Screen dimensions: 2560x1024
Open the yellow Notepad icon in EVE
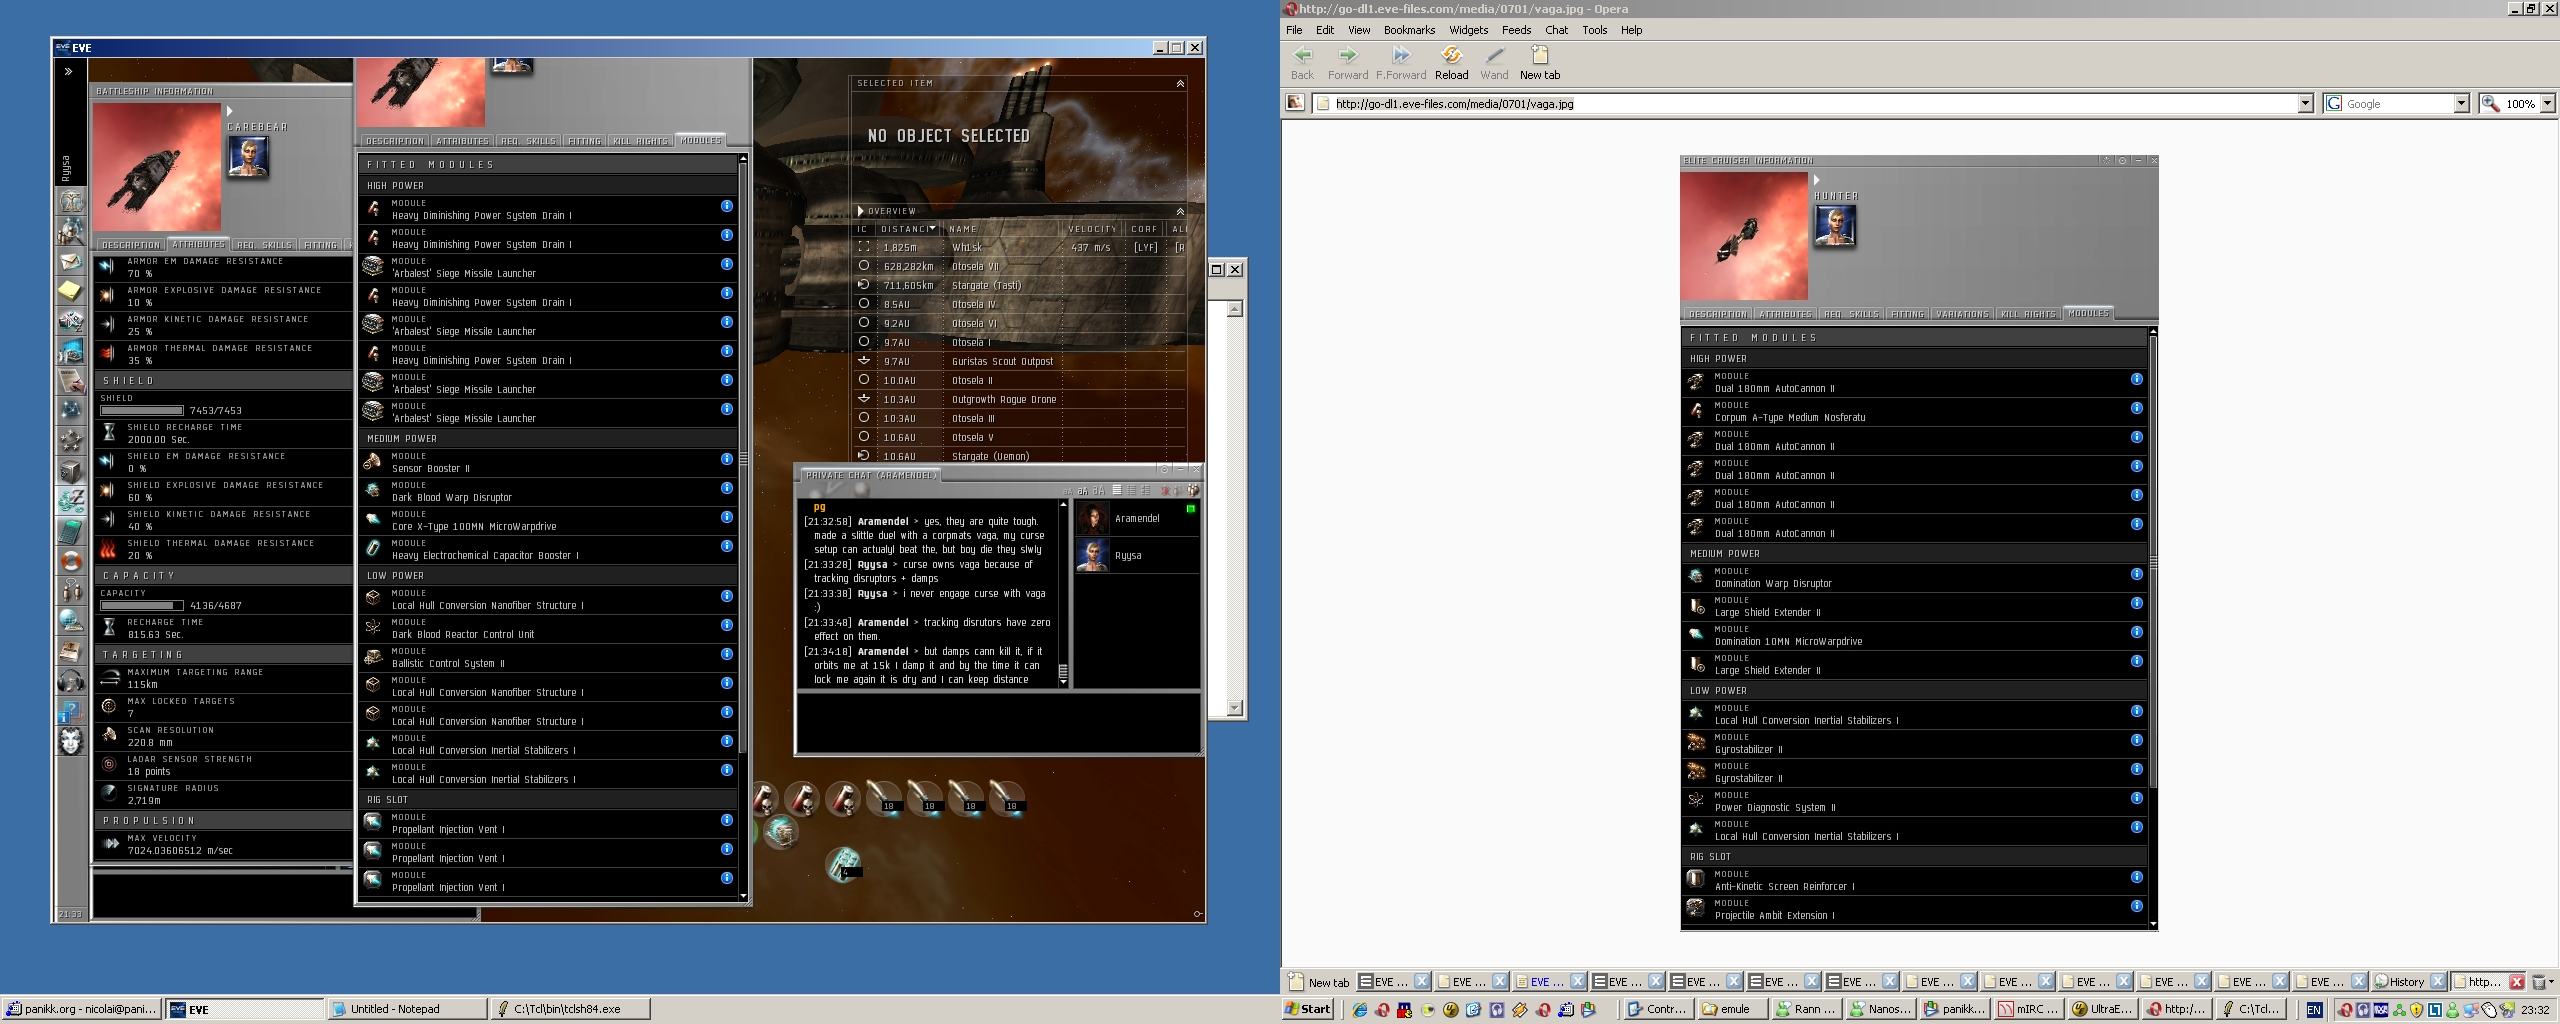(70, 291)
